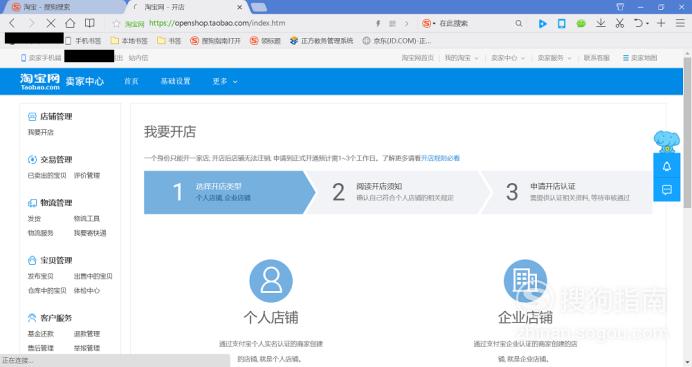Go back with the browser back arrow
Viewport: 692px width, 367px height.
click(12, 23)
